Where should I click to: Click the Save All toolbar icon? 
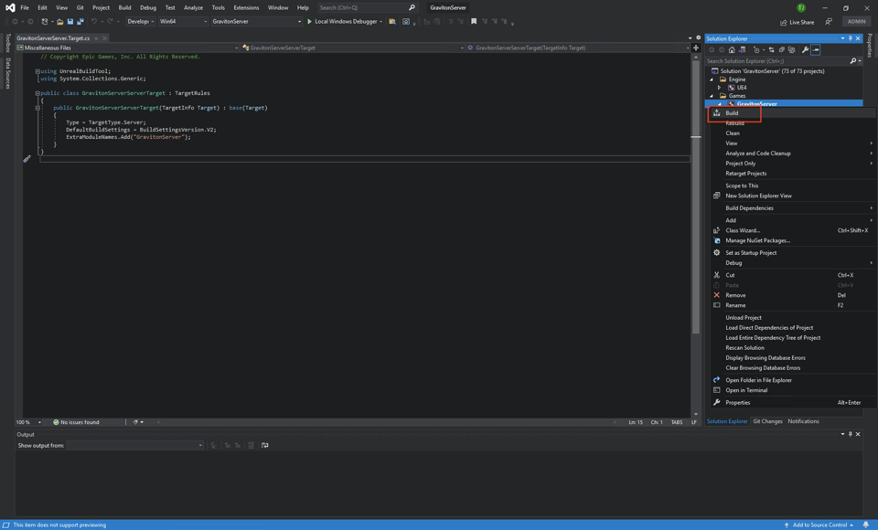click(80, 21)
